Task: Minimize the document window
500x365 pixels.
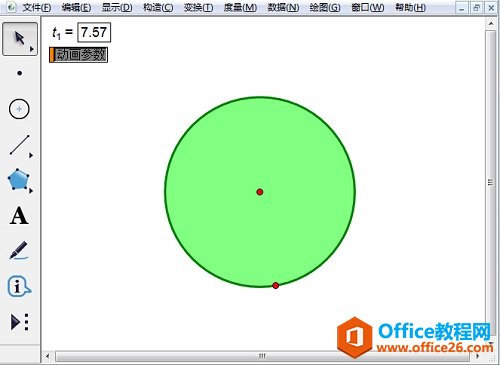Action: coord(462,8)
